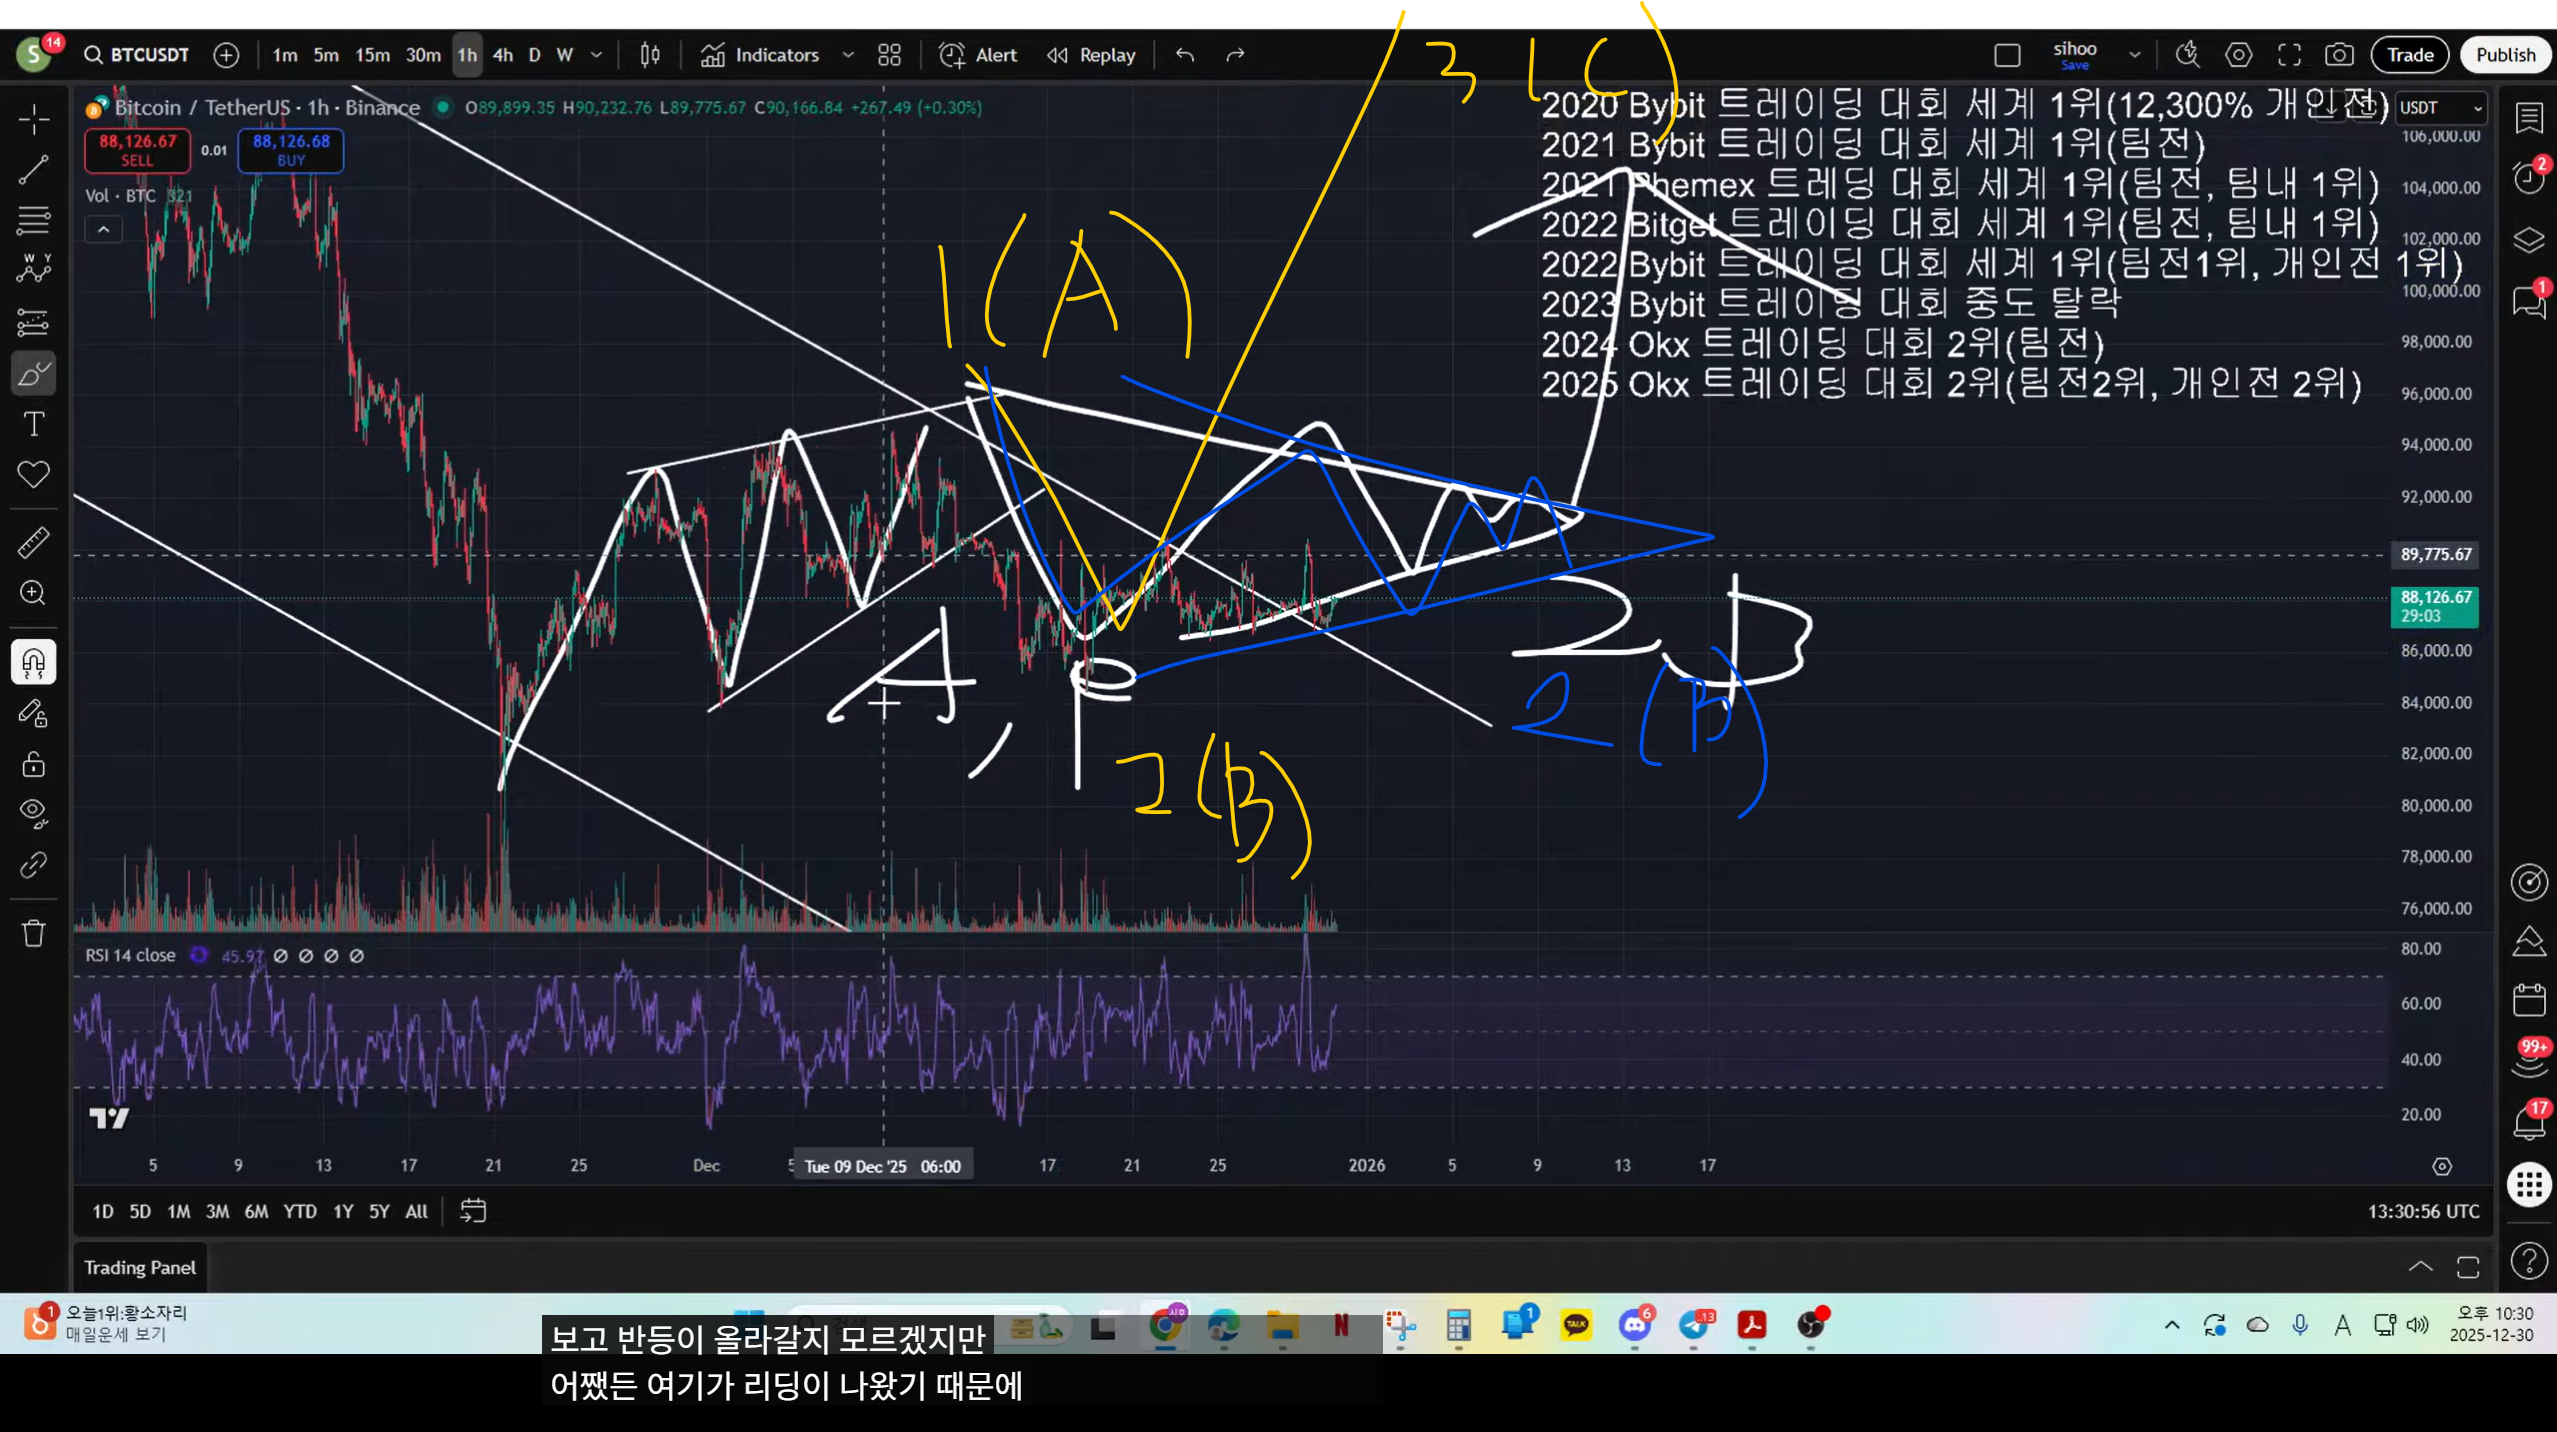This screenshot has height=1432, width=2557.
Task: Hide all drawings with the eye icon
Action: tap(33, 812)
